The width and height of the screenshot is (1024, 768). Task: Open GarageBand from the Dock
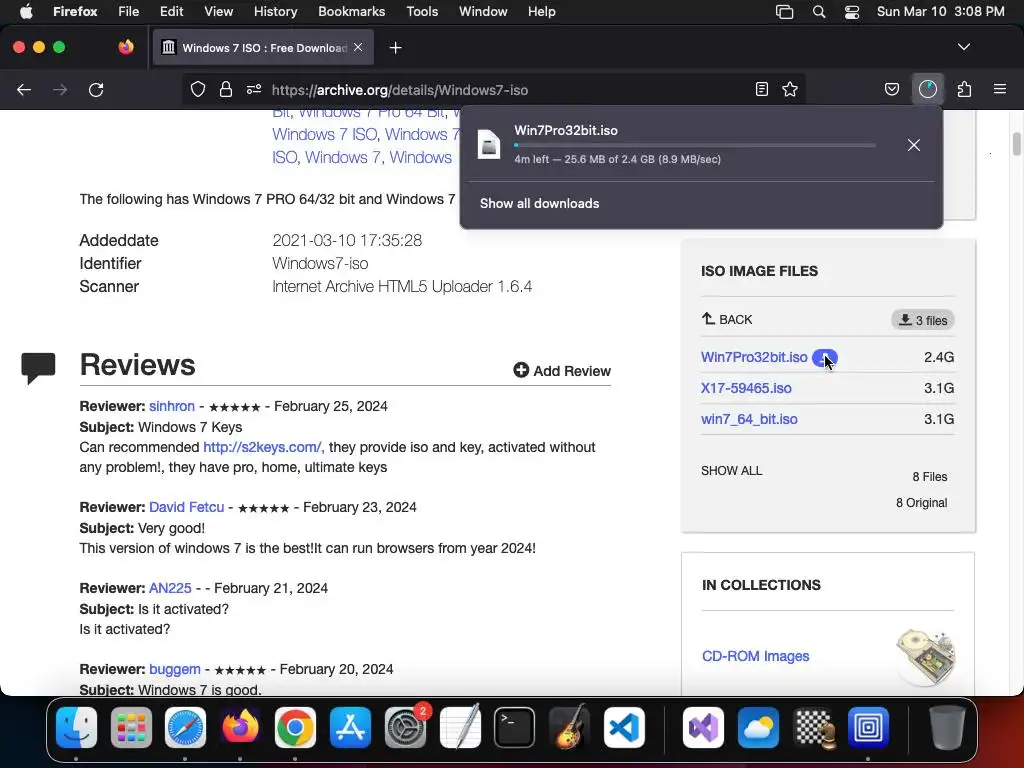point(569,727)
